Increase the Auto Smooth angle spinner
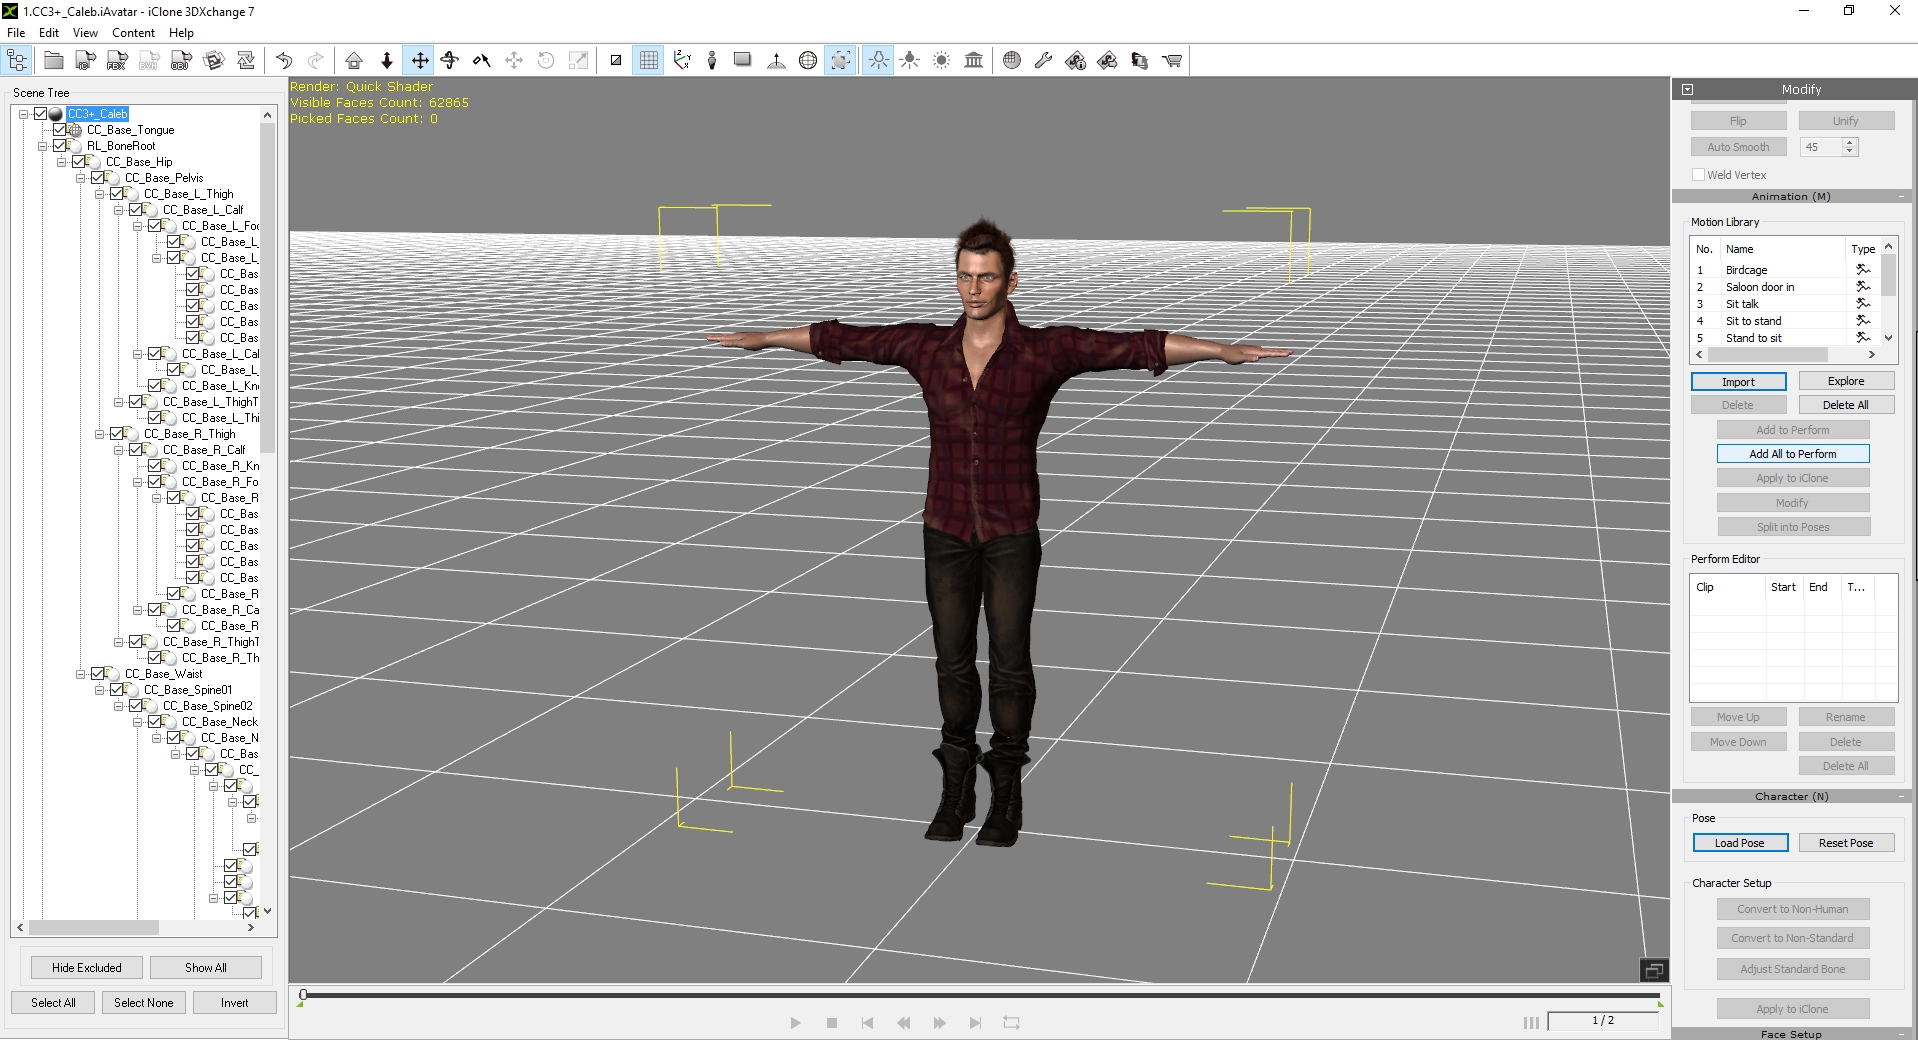Viewport: 1918px width, 1040px height. pyautogui.click(x=1850, y=143)
